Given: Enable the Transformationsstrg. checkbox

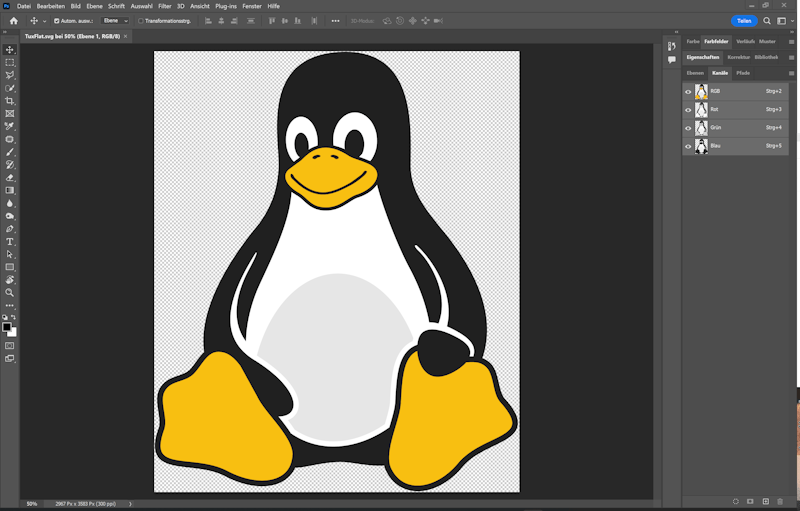Looking at the screenshot, I should 141,21.
